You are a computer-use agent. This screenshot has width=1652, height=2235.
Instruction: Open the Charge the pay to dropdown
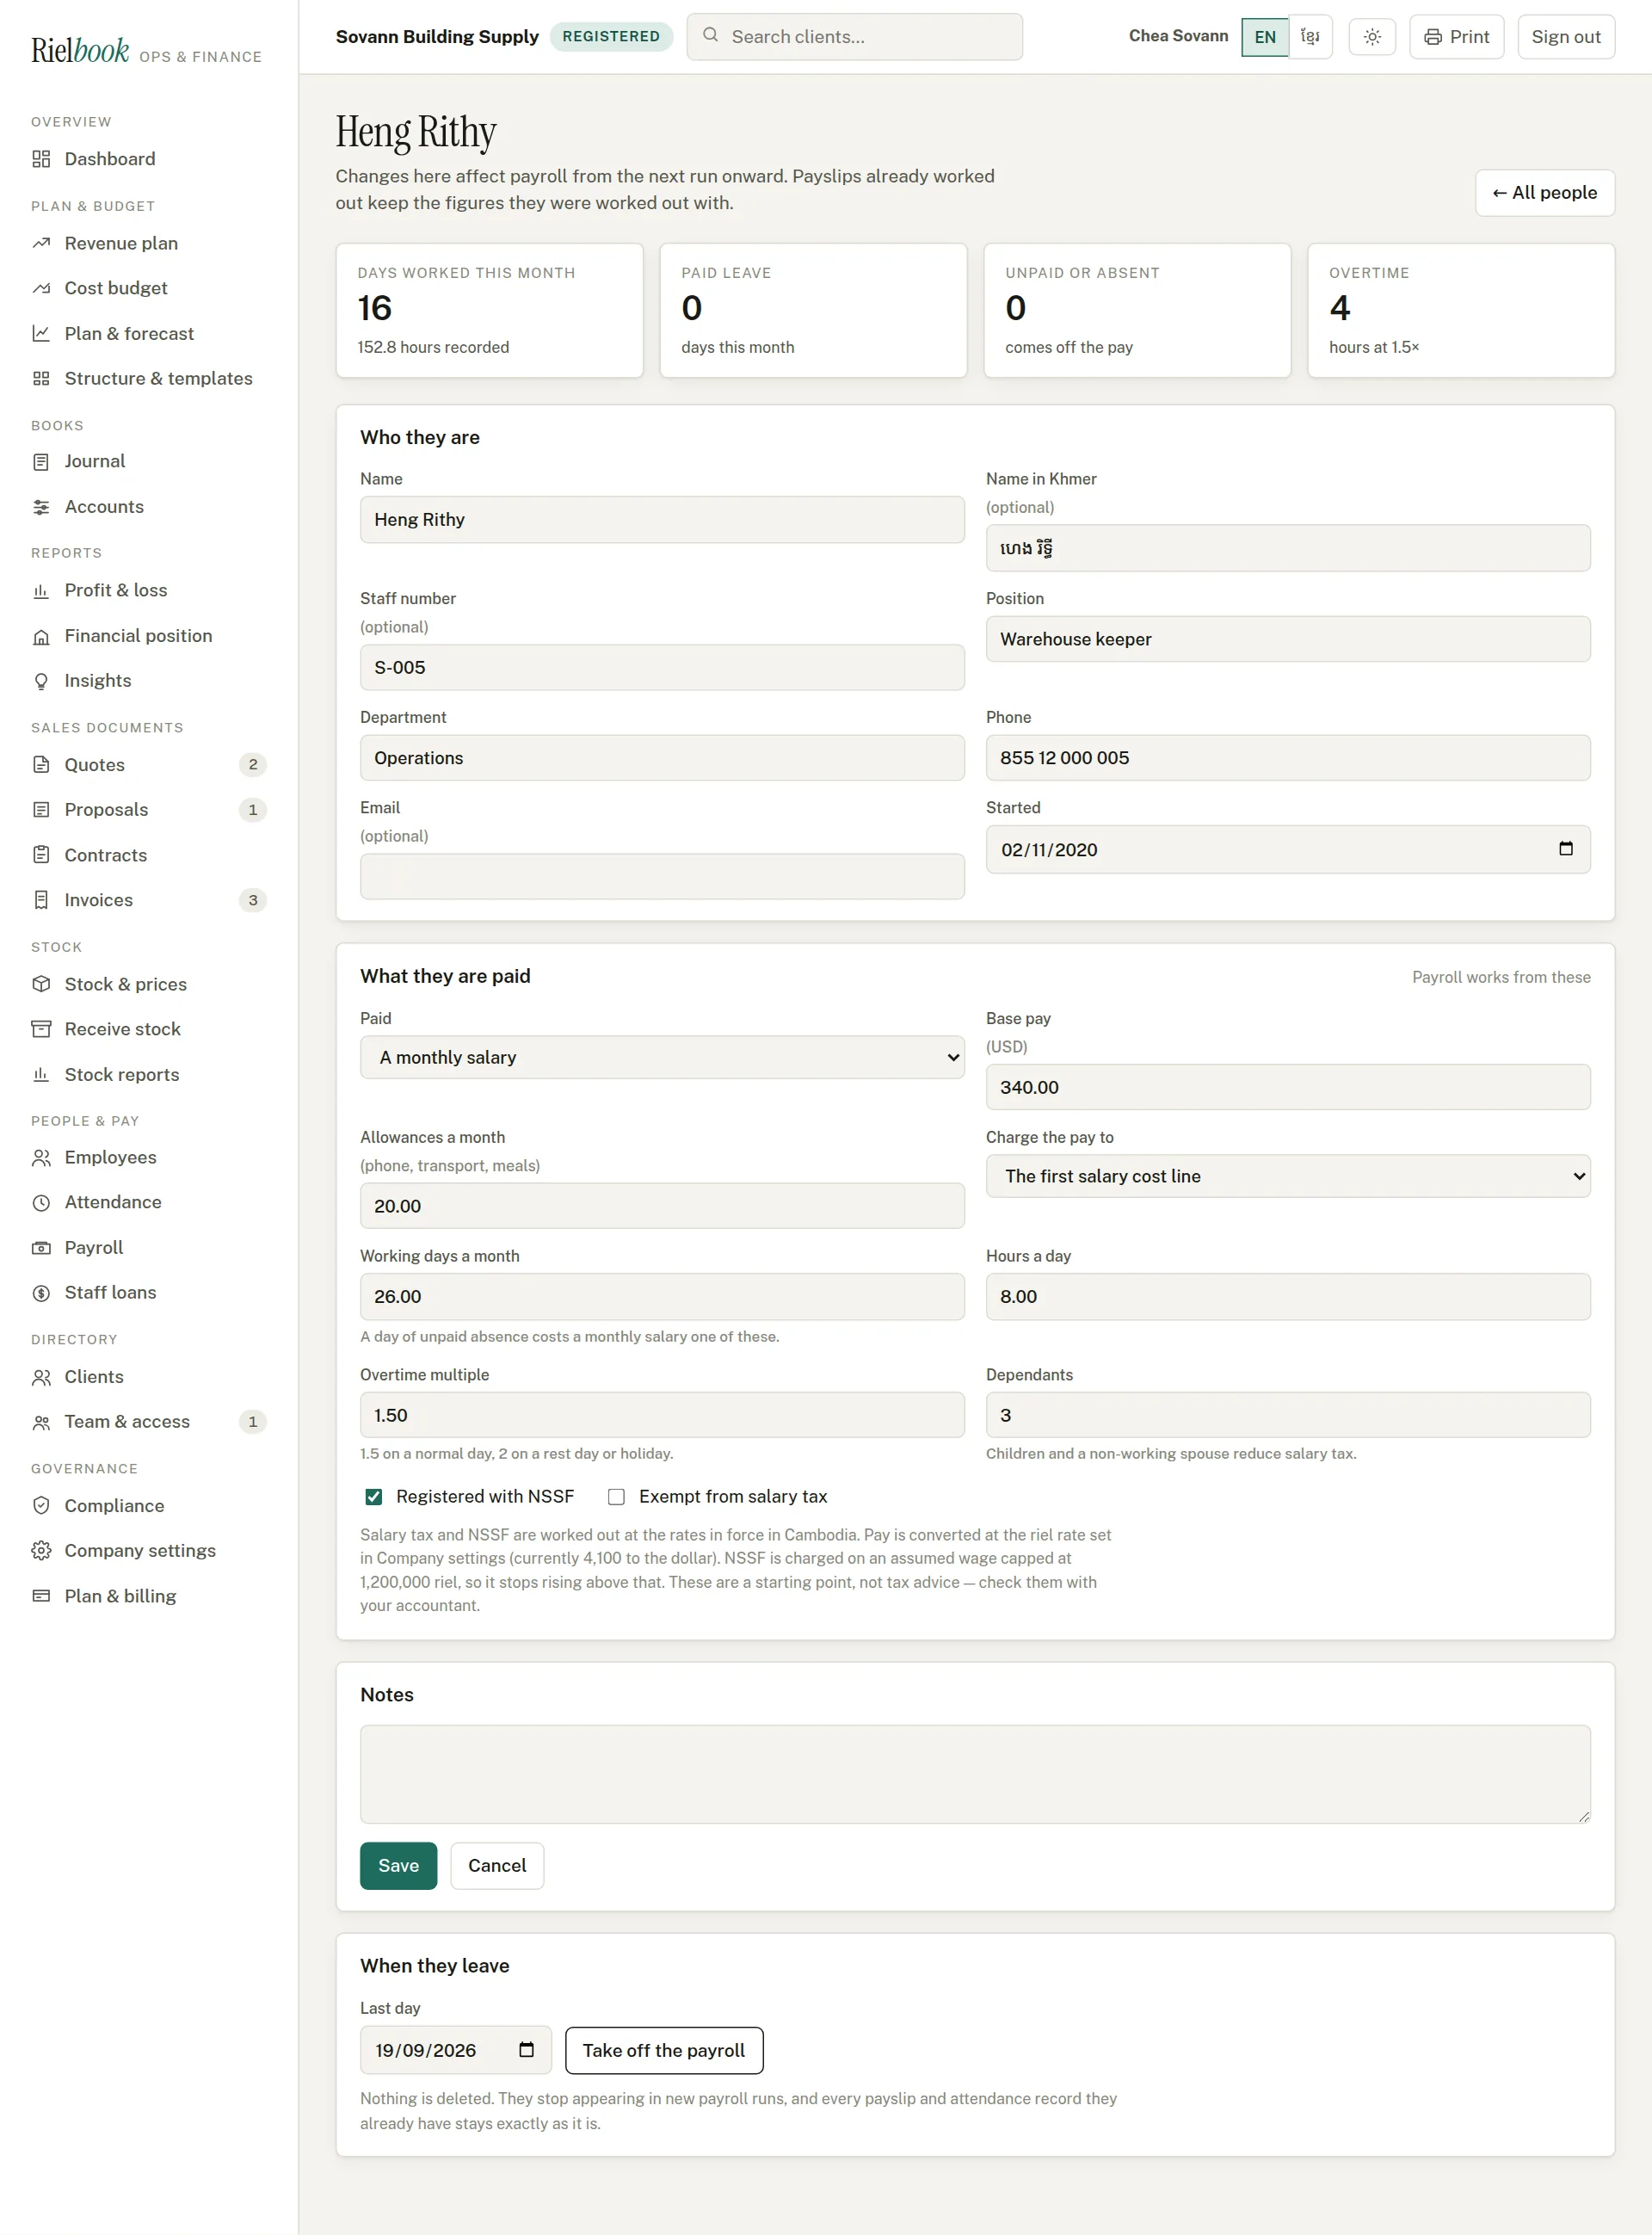pyautogui.click(x=1288, y=1176)
